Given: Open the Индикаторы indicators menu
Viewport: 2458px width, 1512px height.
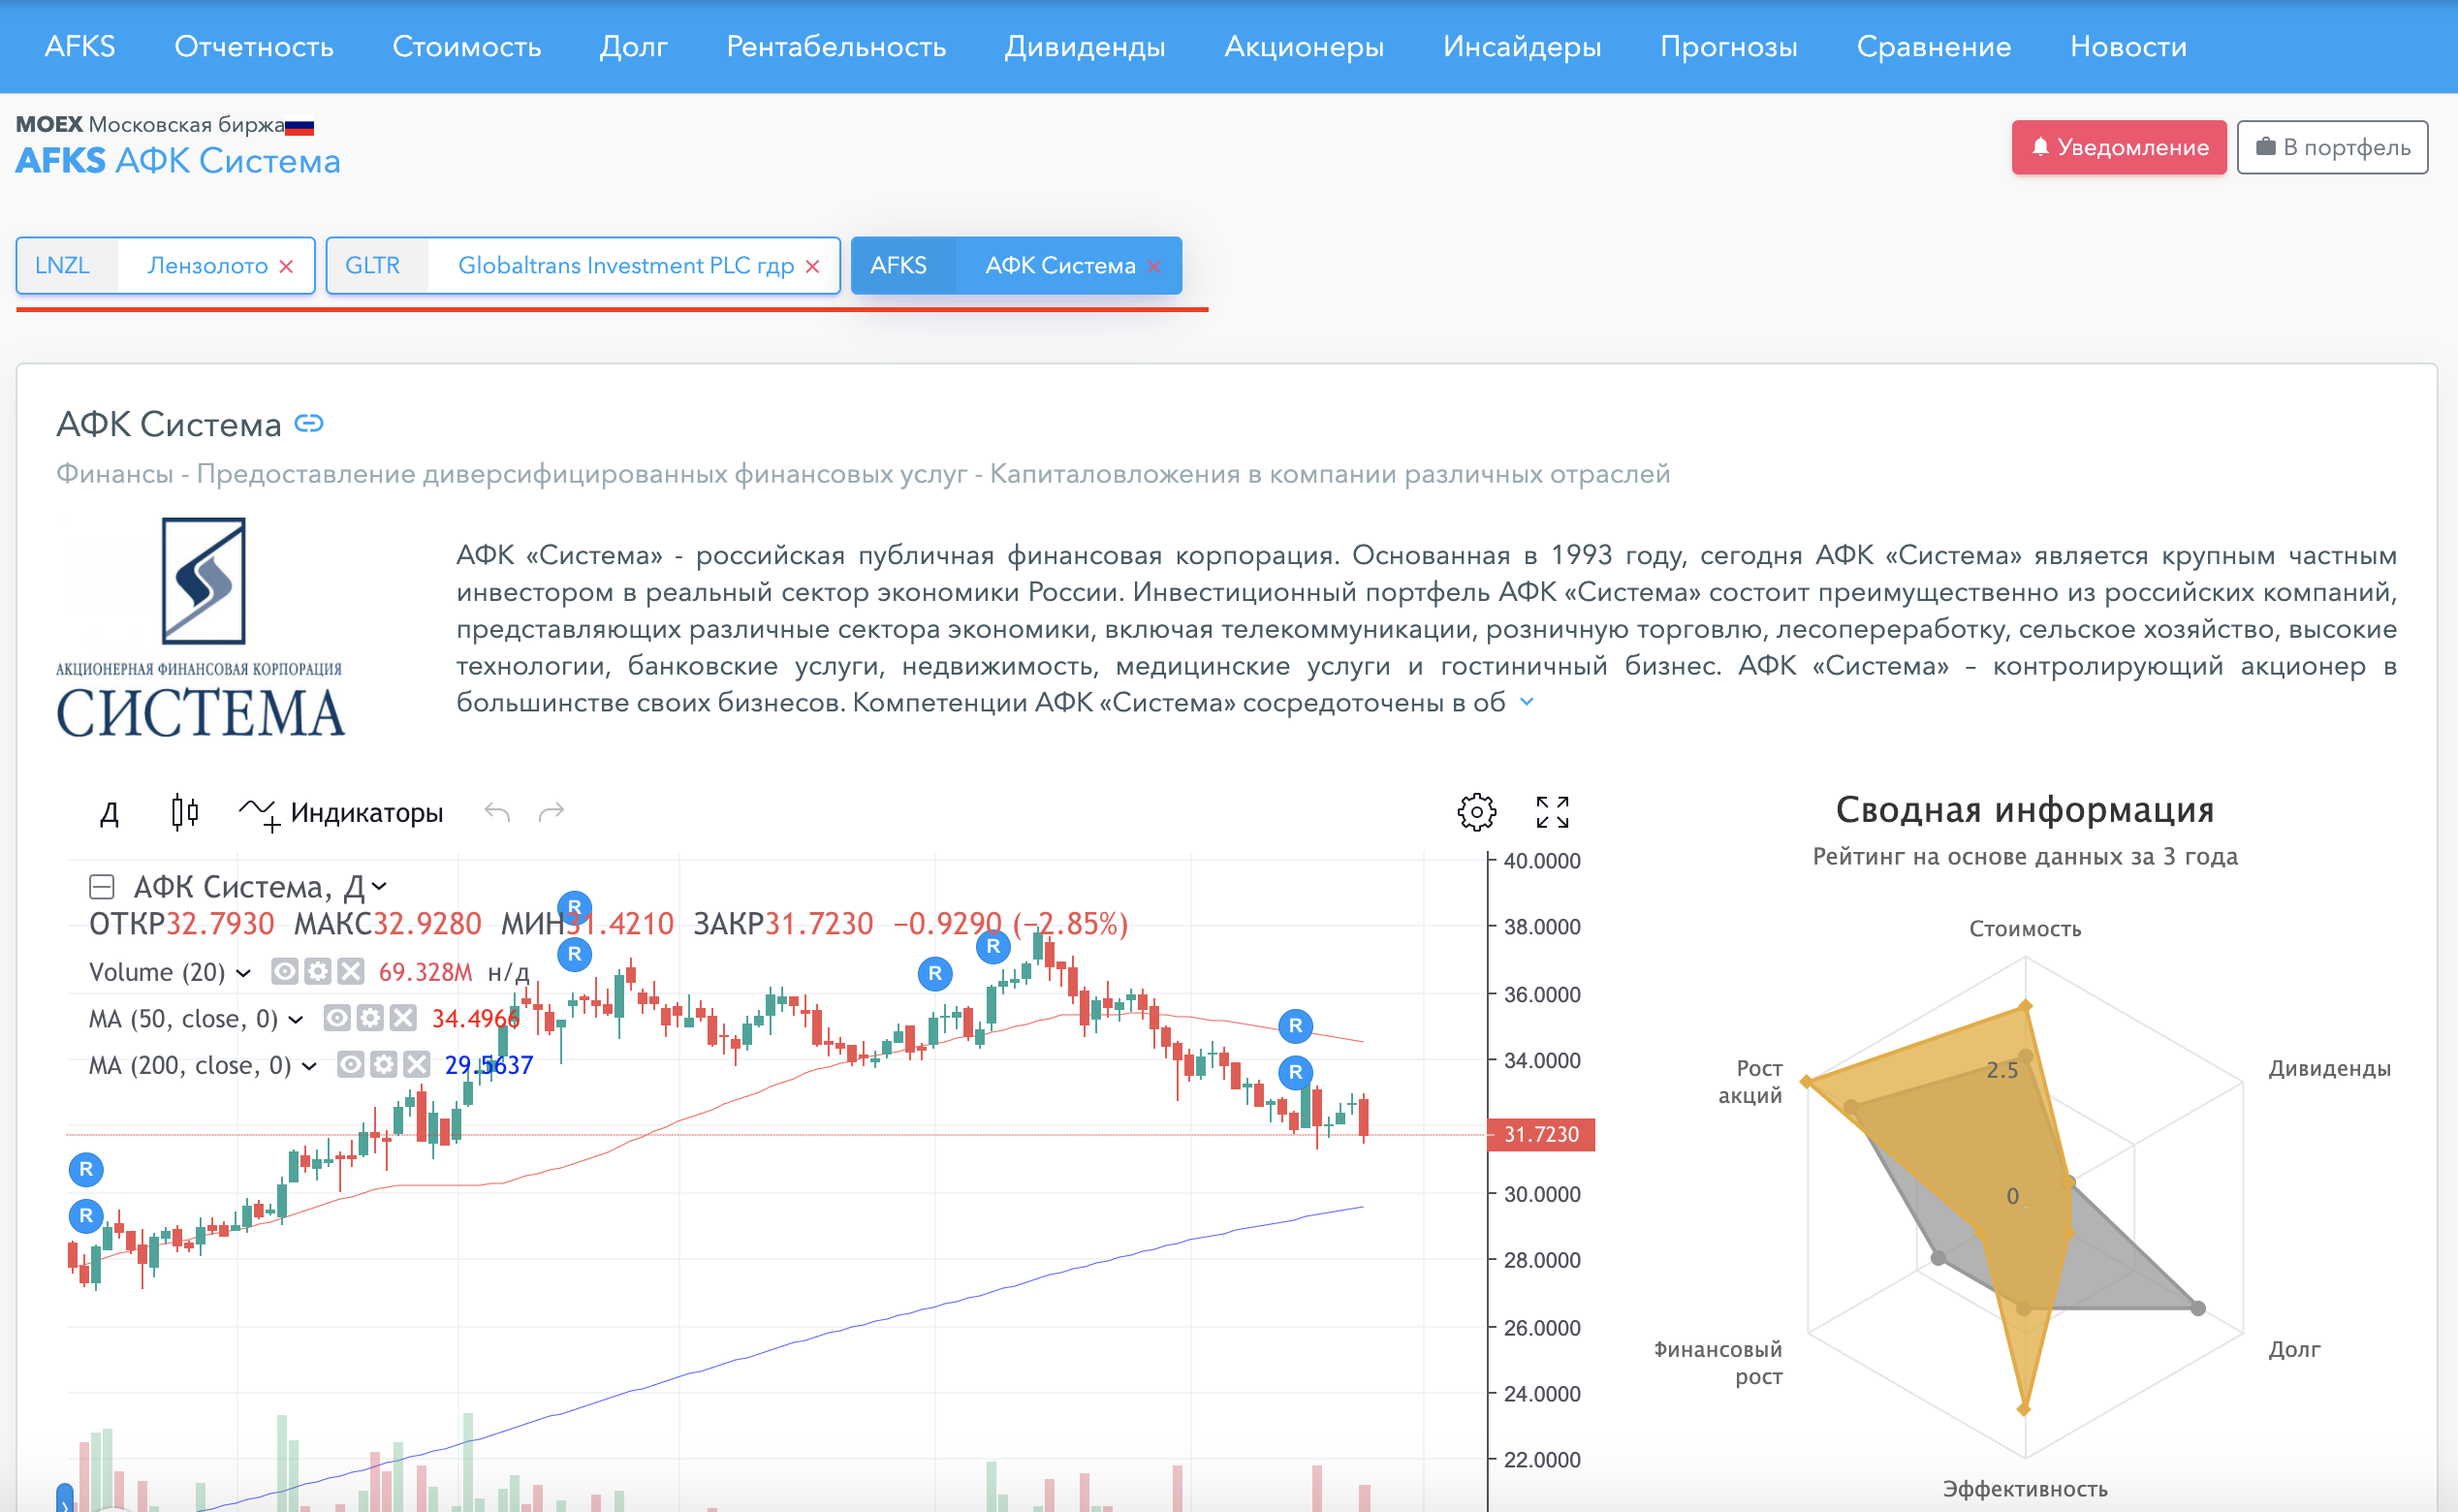Looking at the screenshot, I should click(341, 813).
